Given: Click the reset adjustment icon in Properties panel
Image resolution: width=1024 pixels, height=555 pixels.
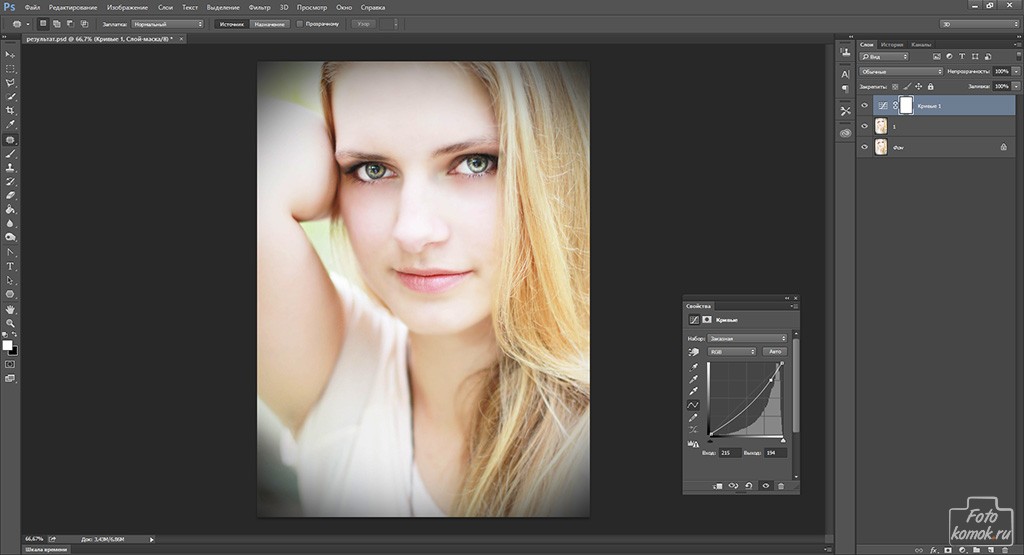Looking at the screenshot, I should point(749,485).
